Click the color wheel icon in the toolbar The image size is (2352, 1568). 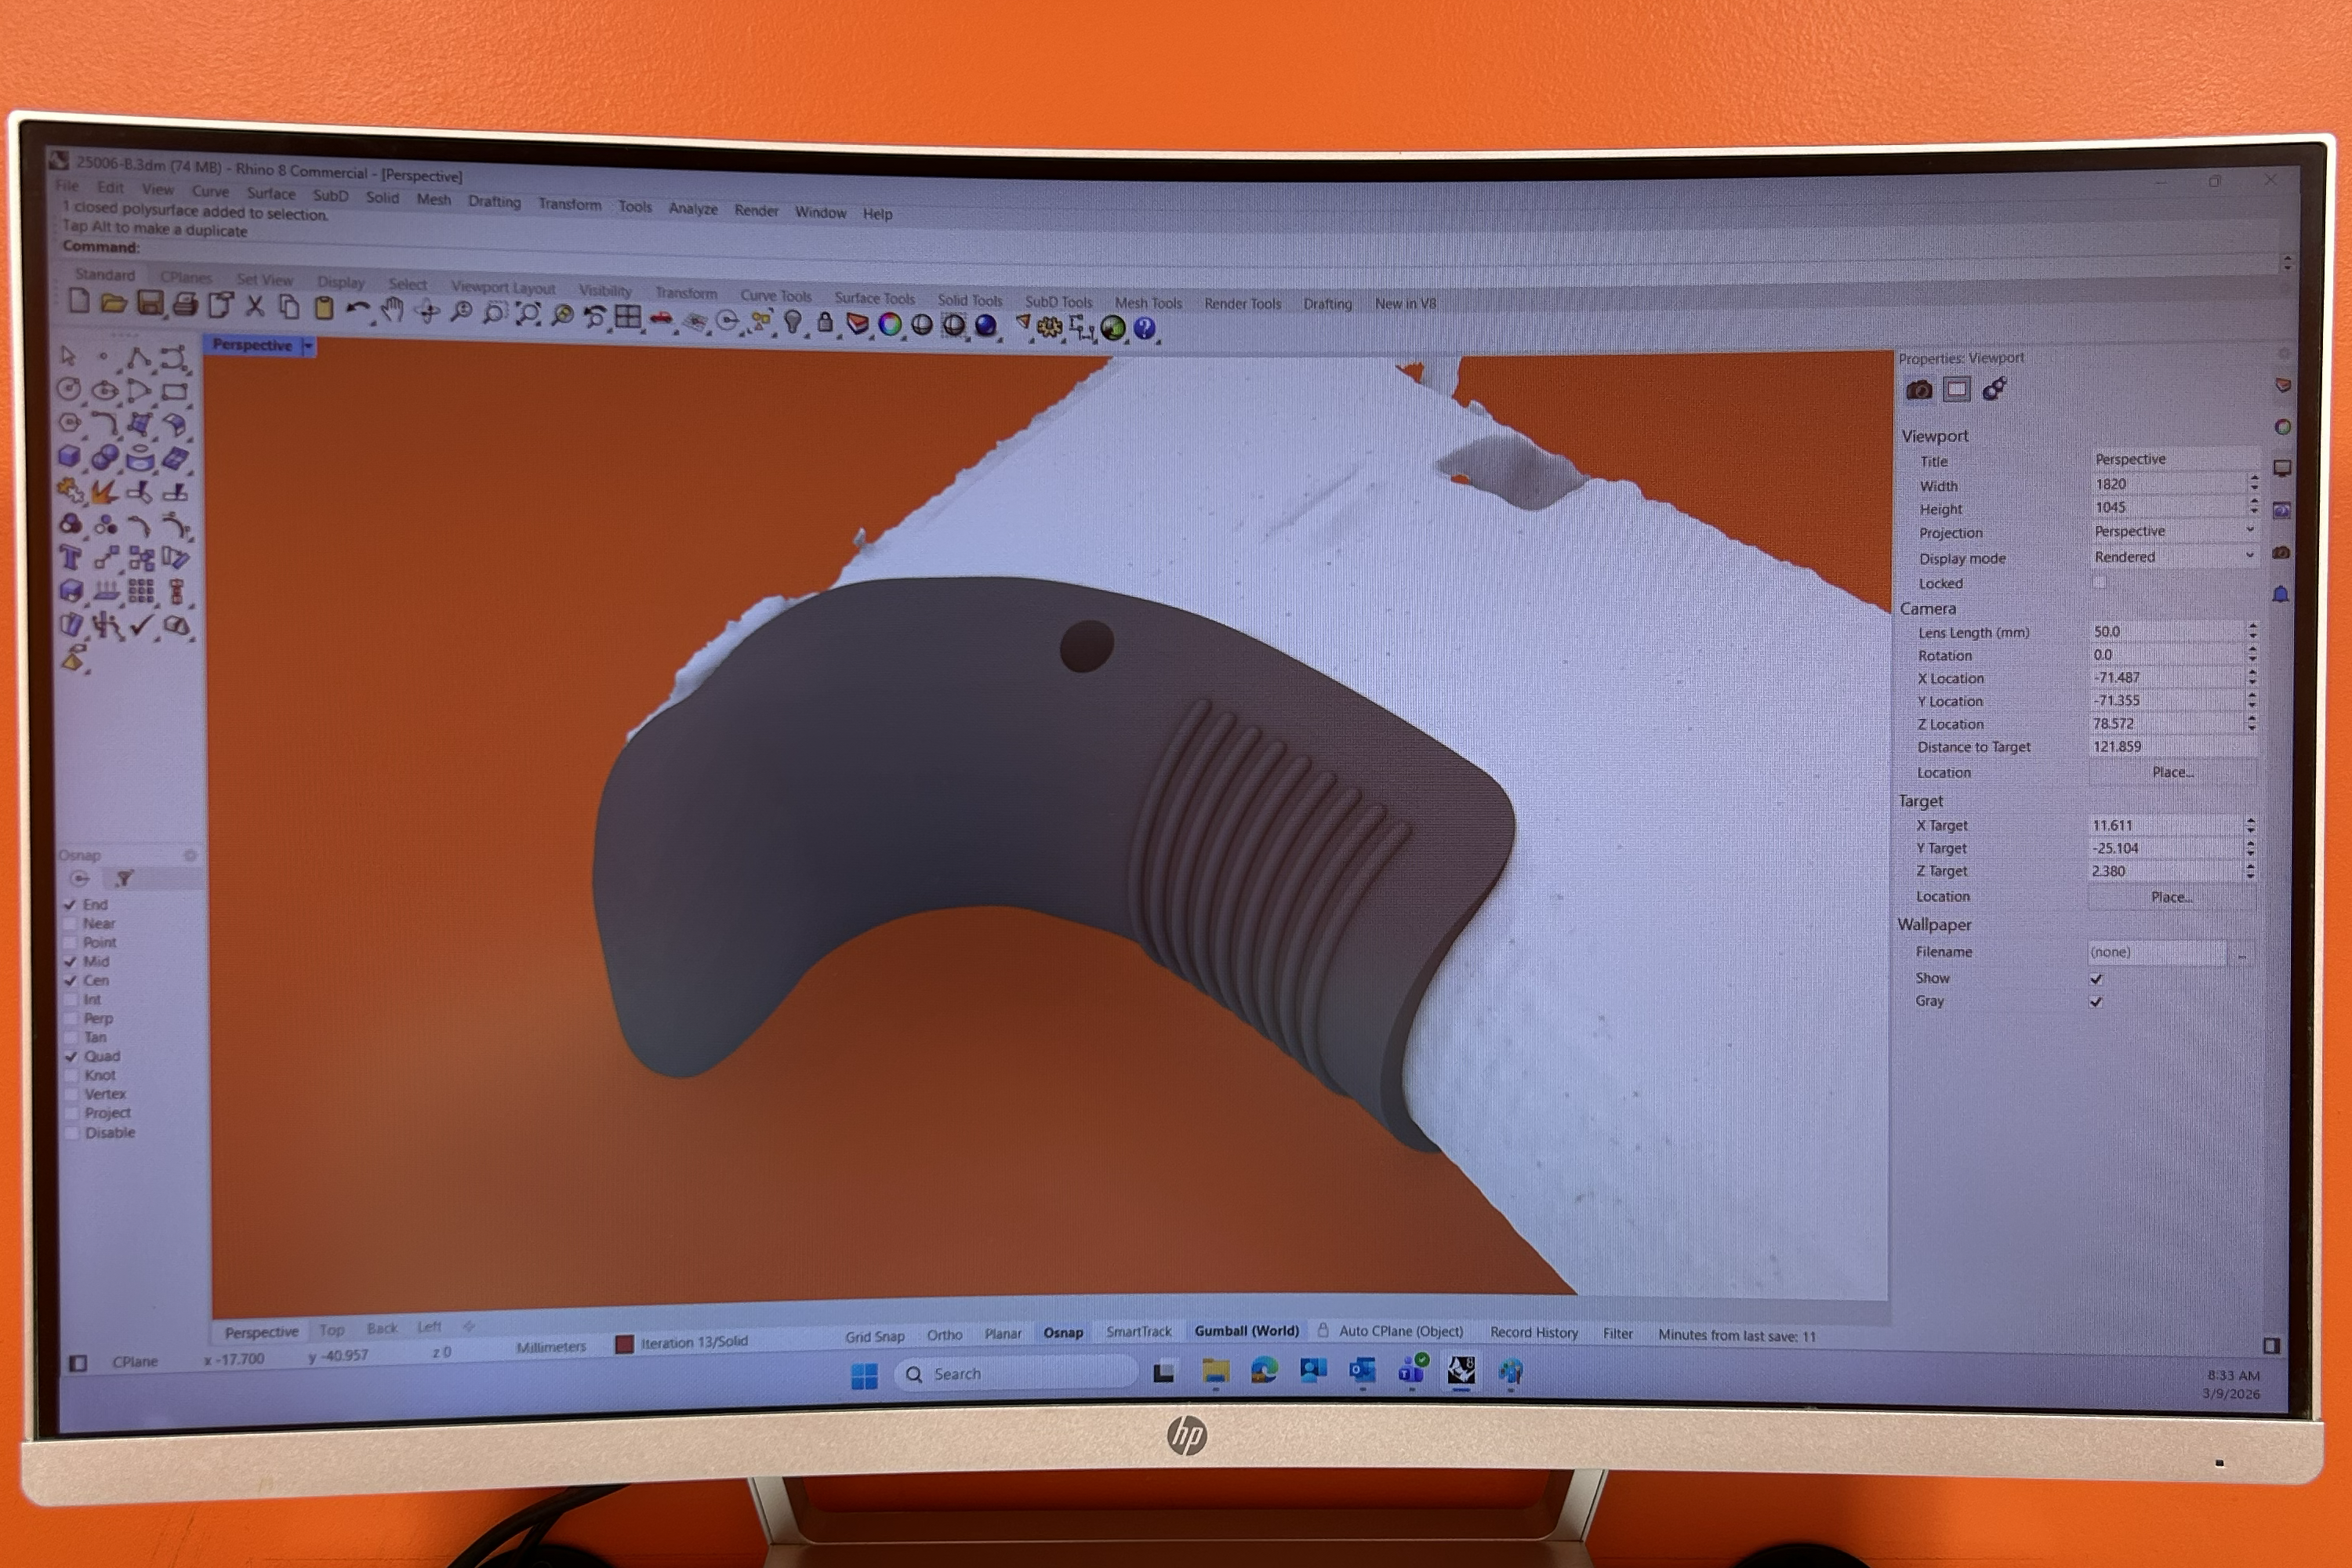(x=889, y=324)
